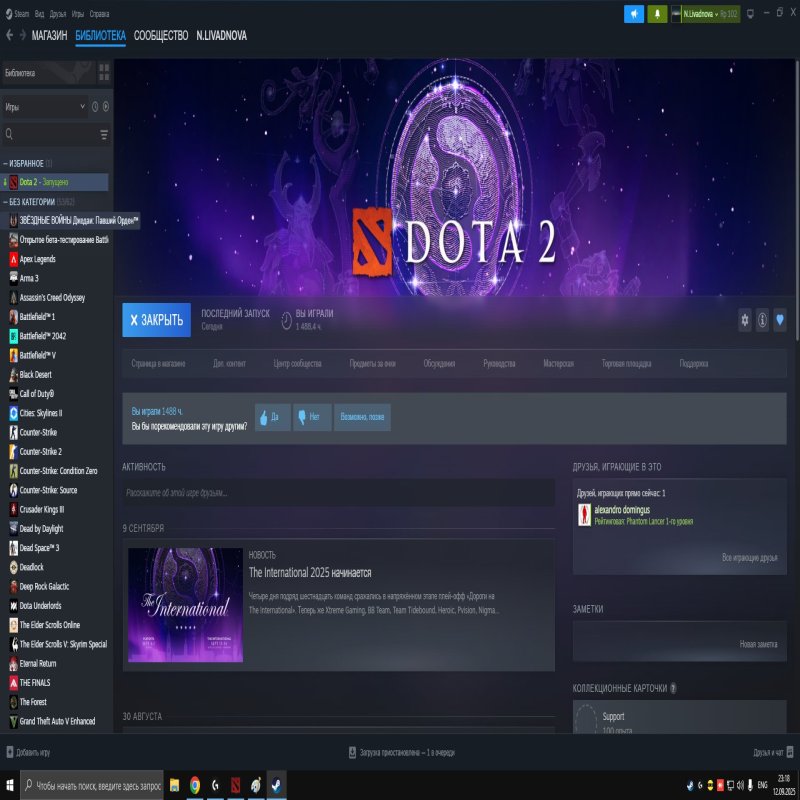
Task: Click the info icon next to the gear
Action: (762, 320)
